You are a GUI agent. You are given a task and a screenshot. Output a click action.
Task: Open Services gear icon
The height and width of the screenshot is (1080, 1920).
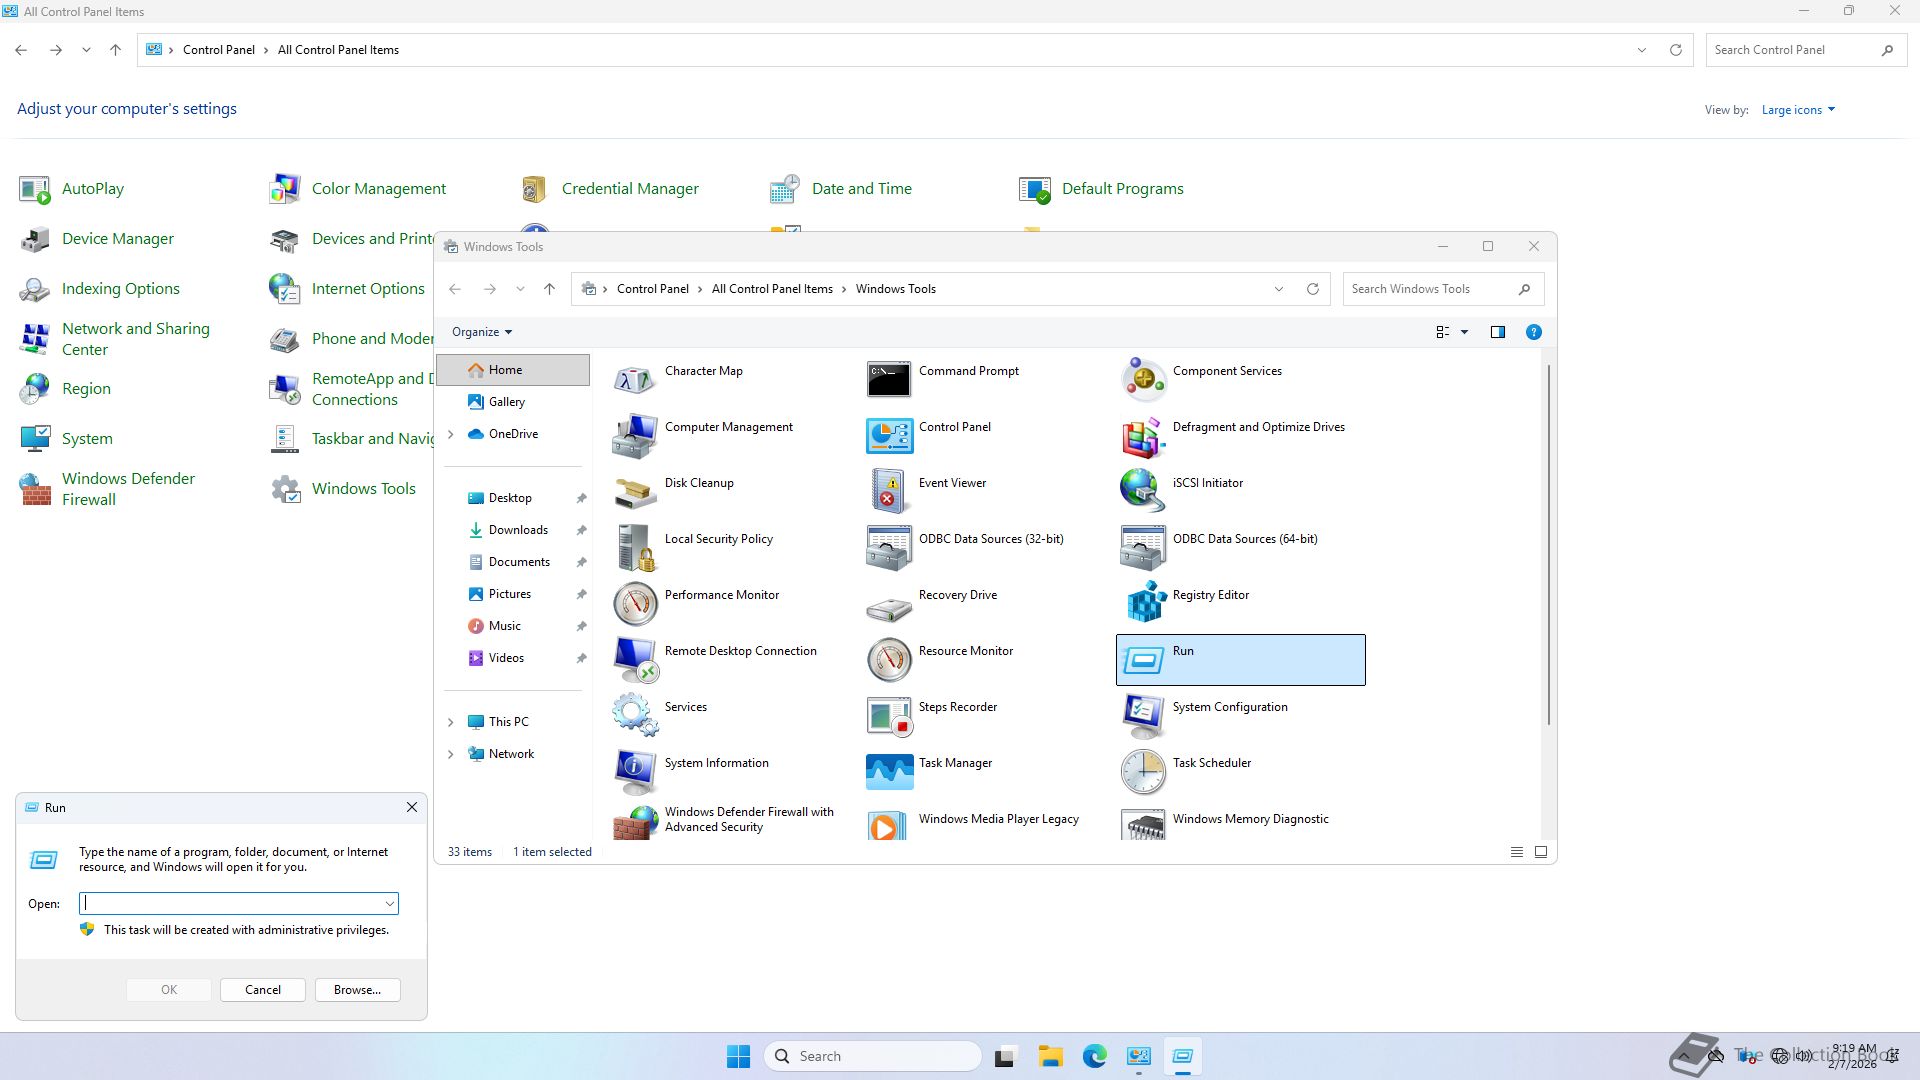coord(635,715)
